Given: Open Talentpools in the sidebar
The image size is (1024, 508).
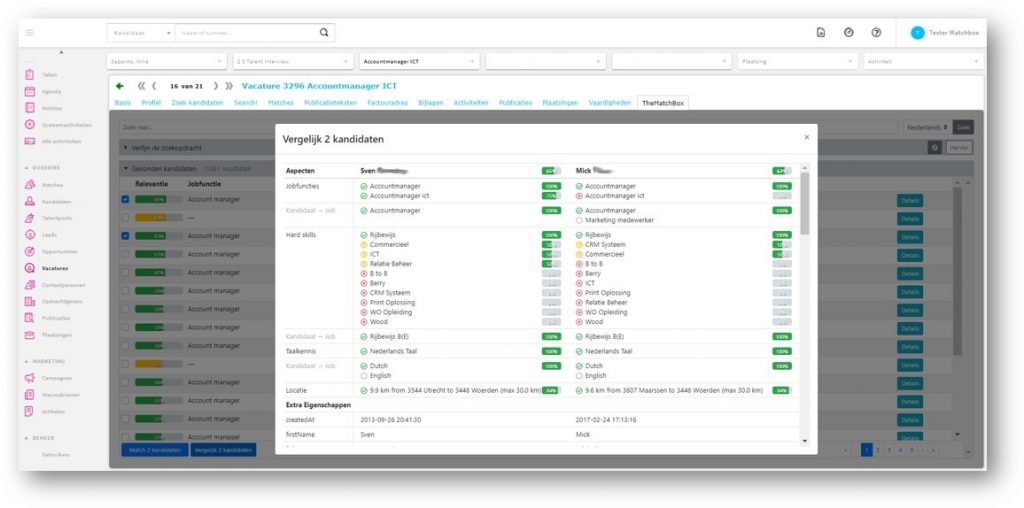Looking at the screenshot, I should coord(56,219).
